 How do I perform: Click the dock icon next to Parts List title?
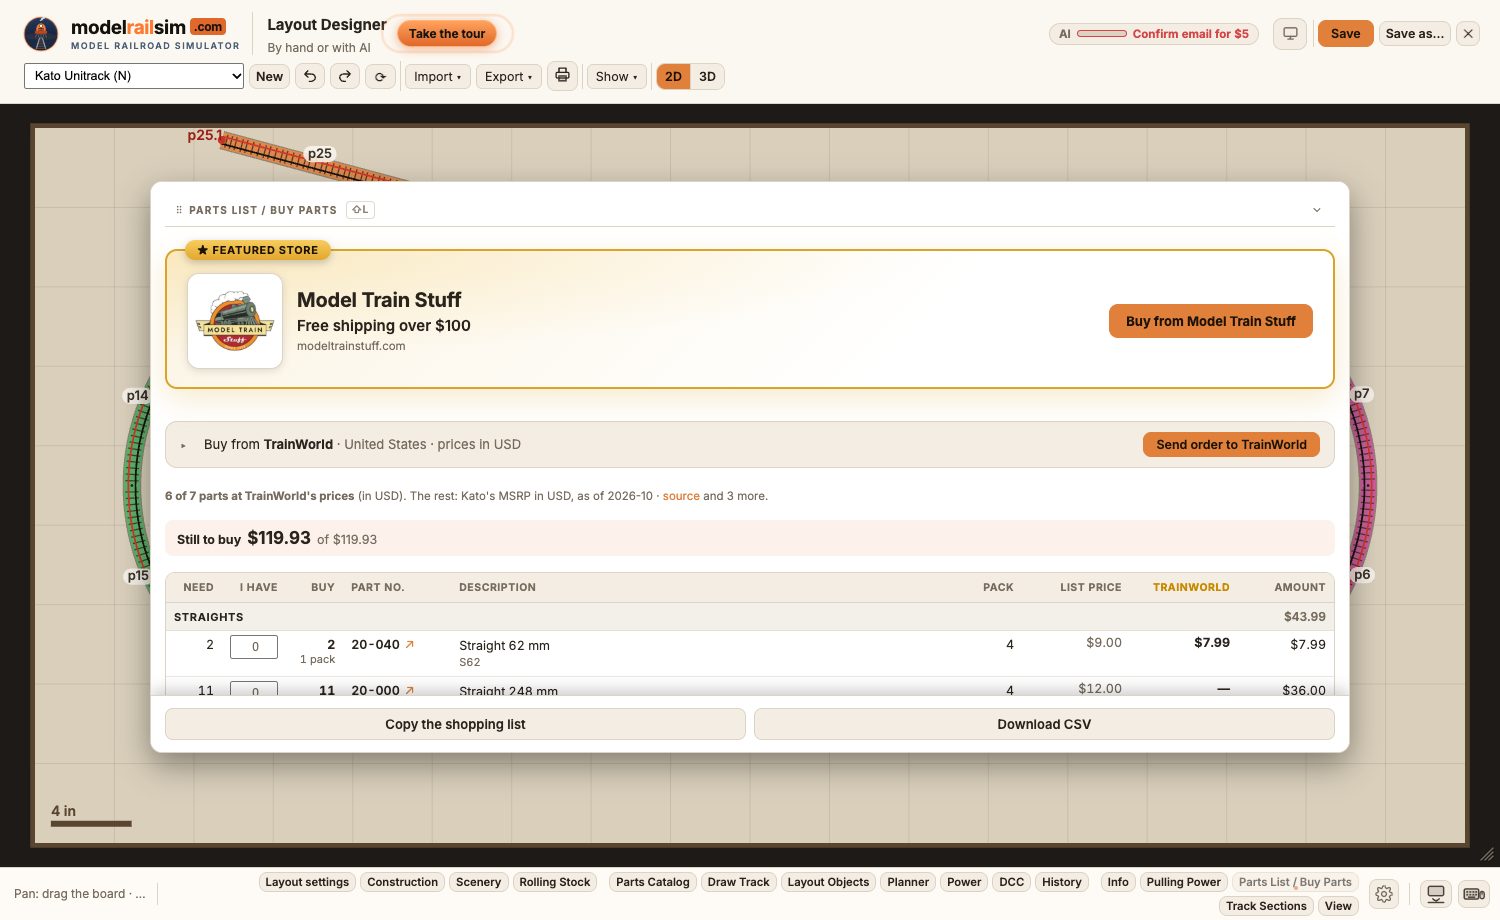tap(360, 210)
